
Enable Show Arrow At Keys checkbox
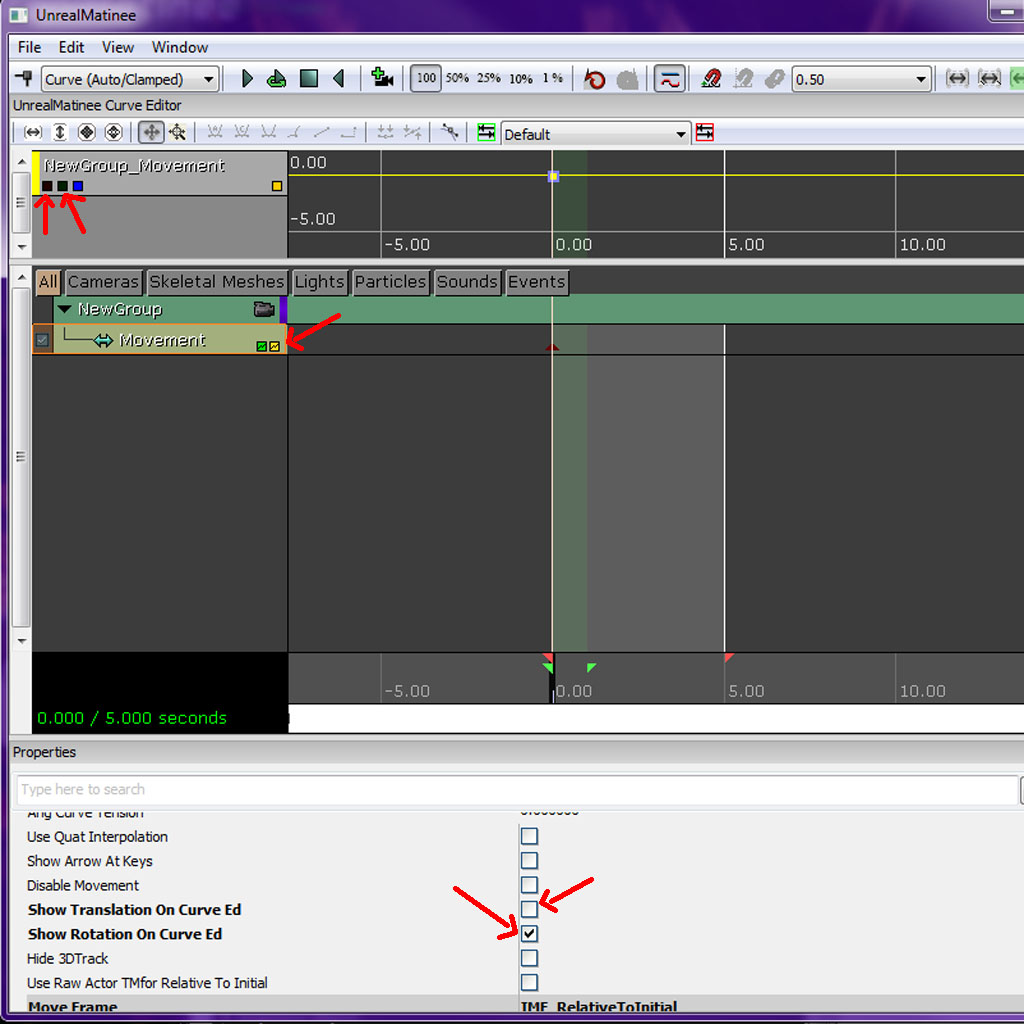[530, 860]
